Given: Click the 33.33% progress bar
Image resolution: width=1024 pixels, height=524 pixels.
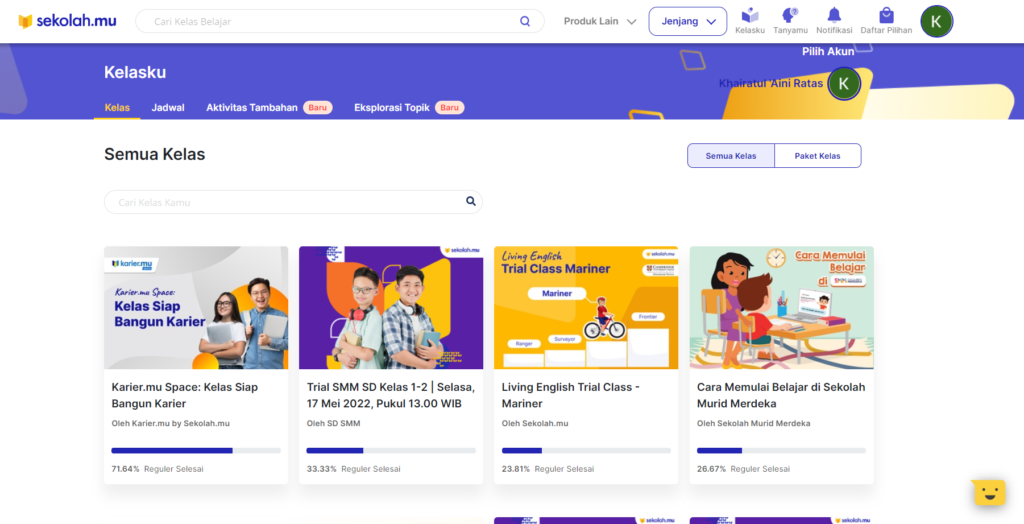Looking at the screenshot, I should pyautogui.click(x=391, y=451).
